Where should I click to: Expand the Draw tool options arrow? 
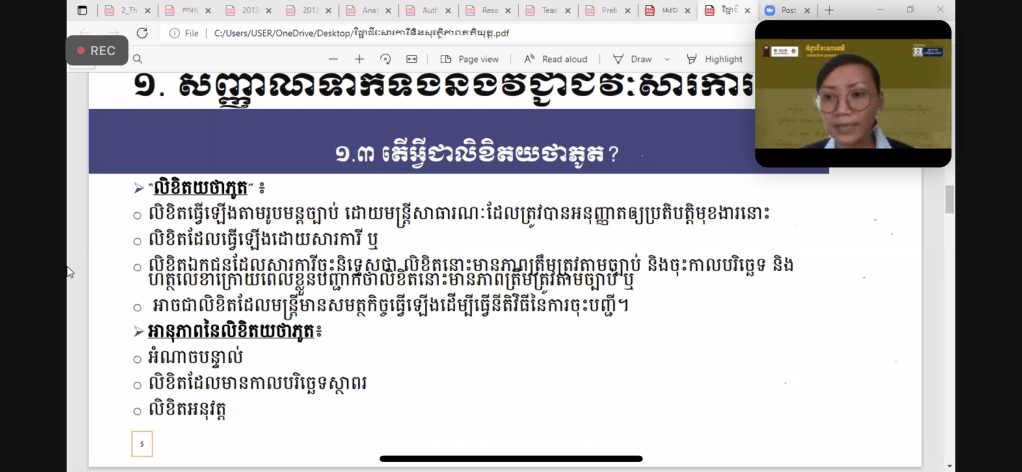point(666,59)
